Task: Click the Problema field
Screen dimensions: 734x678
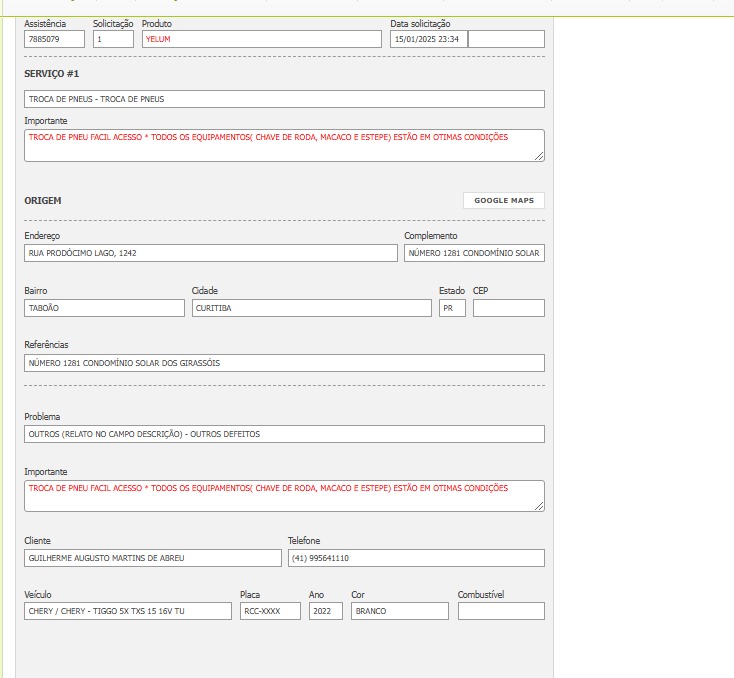Action: (284, 434)
